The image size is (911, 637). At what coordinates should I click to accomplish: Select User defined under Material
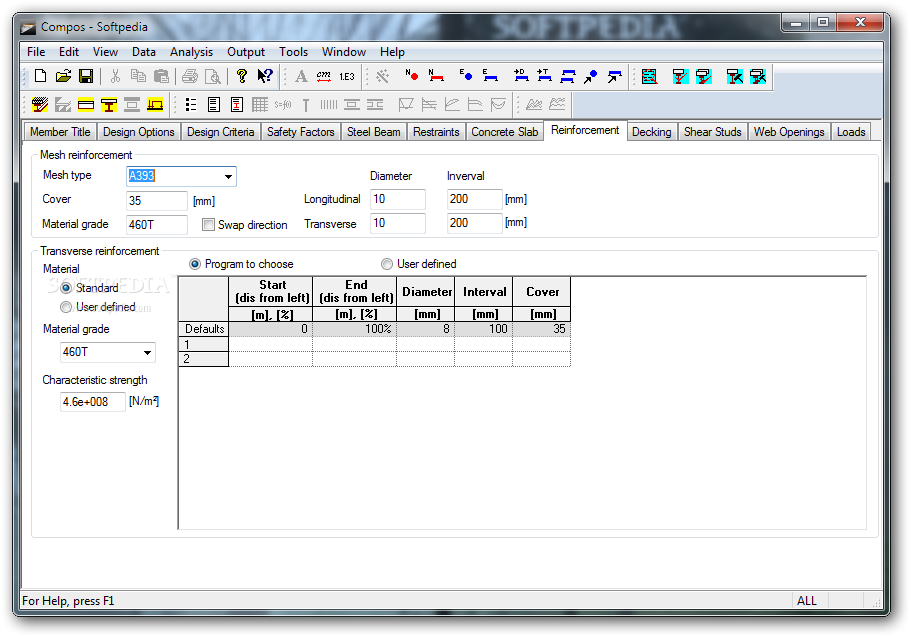pyautogui.click(x=66, y=307)
